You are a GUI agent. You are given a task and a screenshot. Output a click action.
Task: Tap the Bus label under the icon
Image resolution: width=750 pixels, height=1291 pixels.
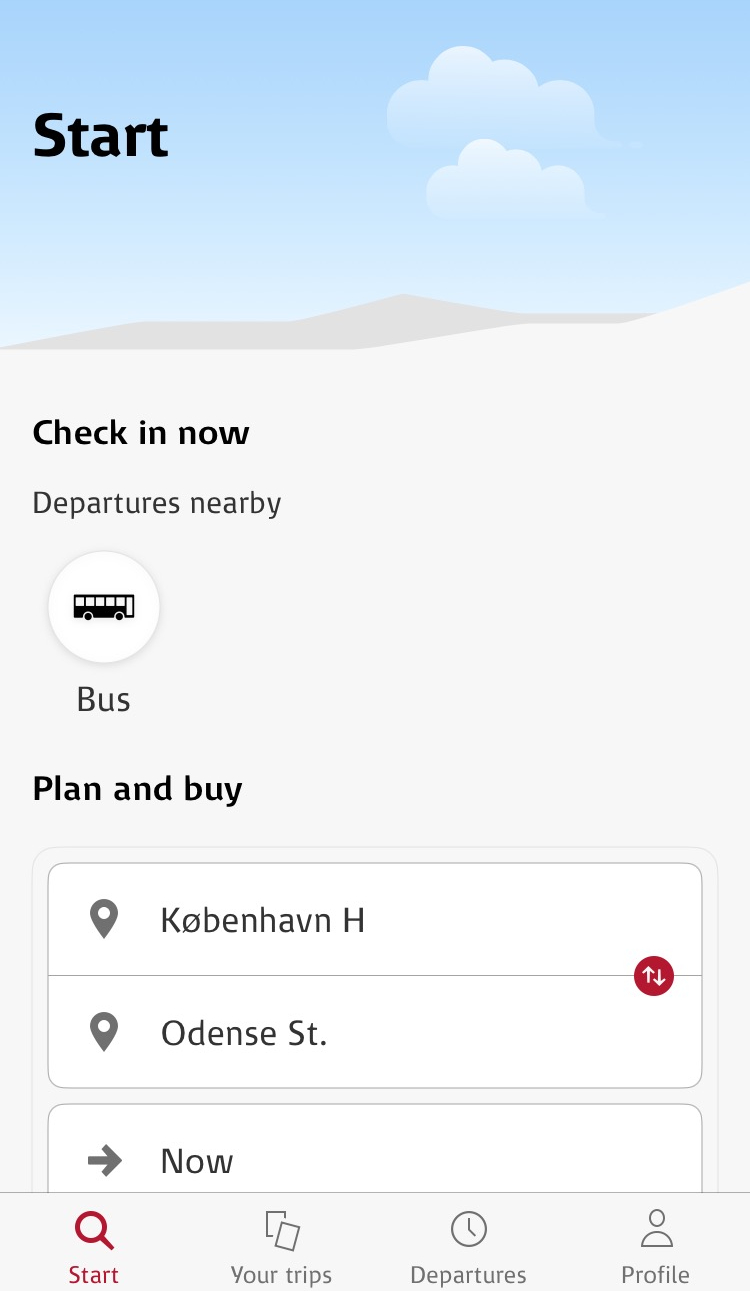[104, 699]
